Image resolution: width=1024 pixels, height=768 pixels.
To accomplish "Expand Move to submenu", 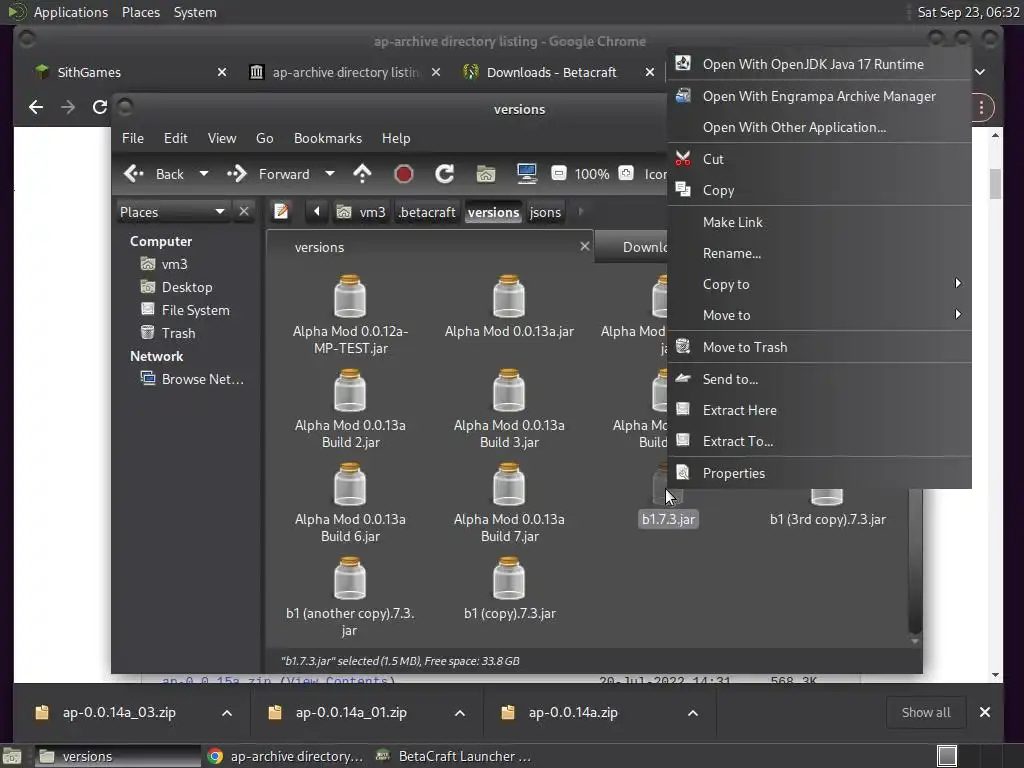I will (819, 315).
